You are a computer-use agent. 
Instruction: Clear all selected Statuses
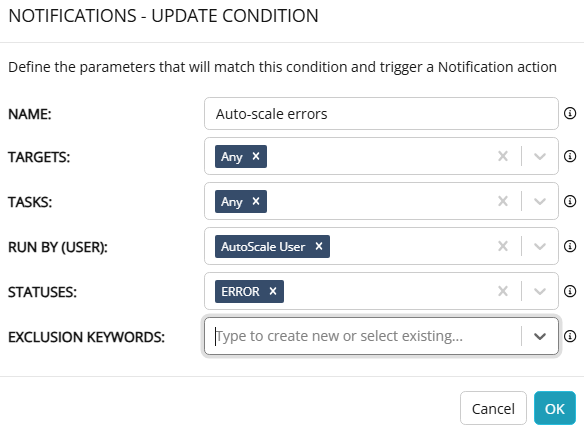(503, 291)
